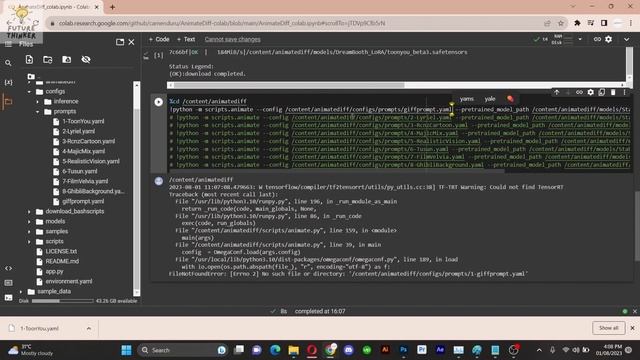Screen dimensions: 640x360
Task: Open the terminal sidebar icon
Action: (x=8, y=298)
